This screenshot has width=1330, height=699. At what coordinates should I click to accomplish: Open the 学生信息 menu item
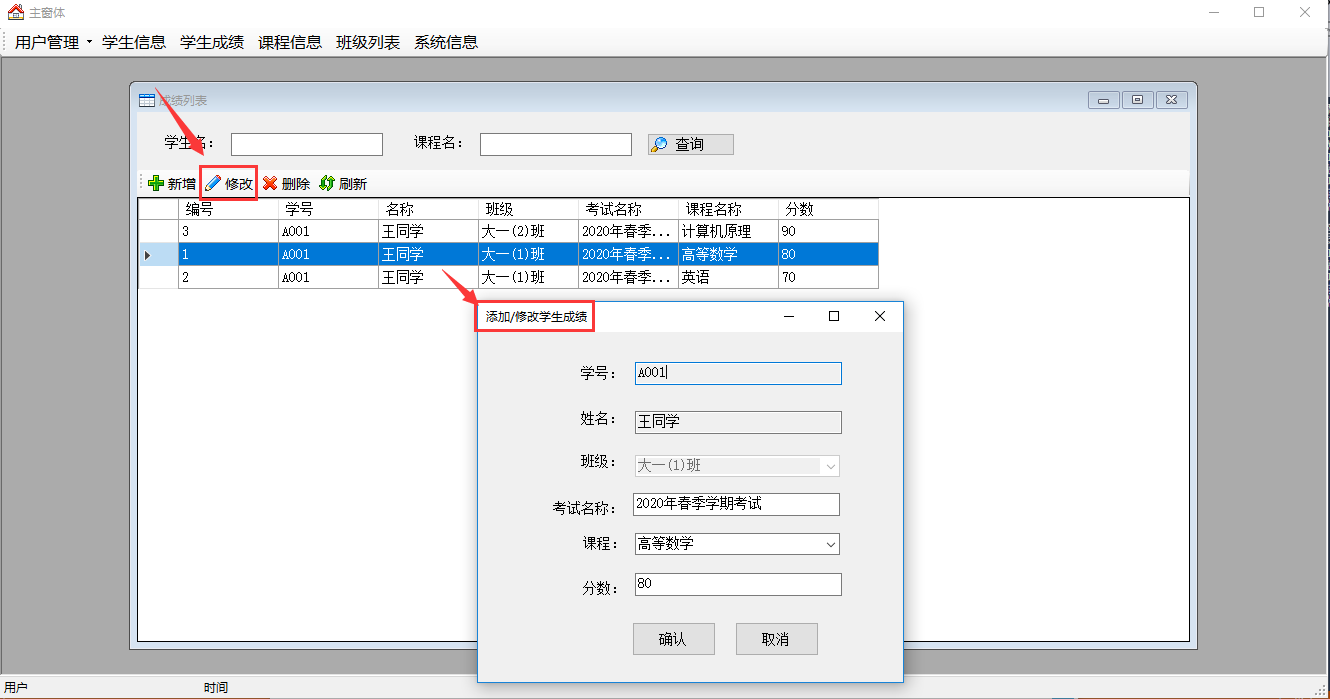(x=134, y=42)
